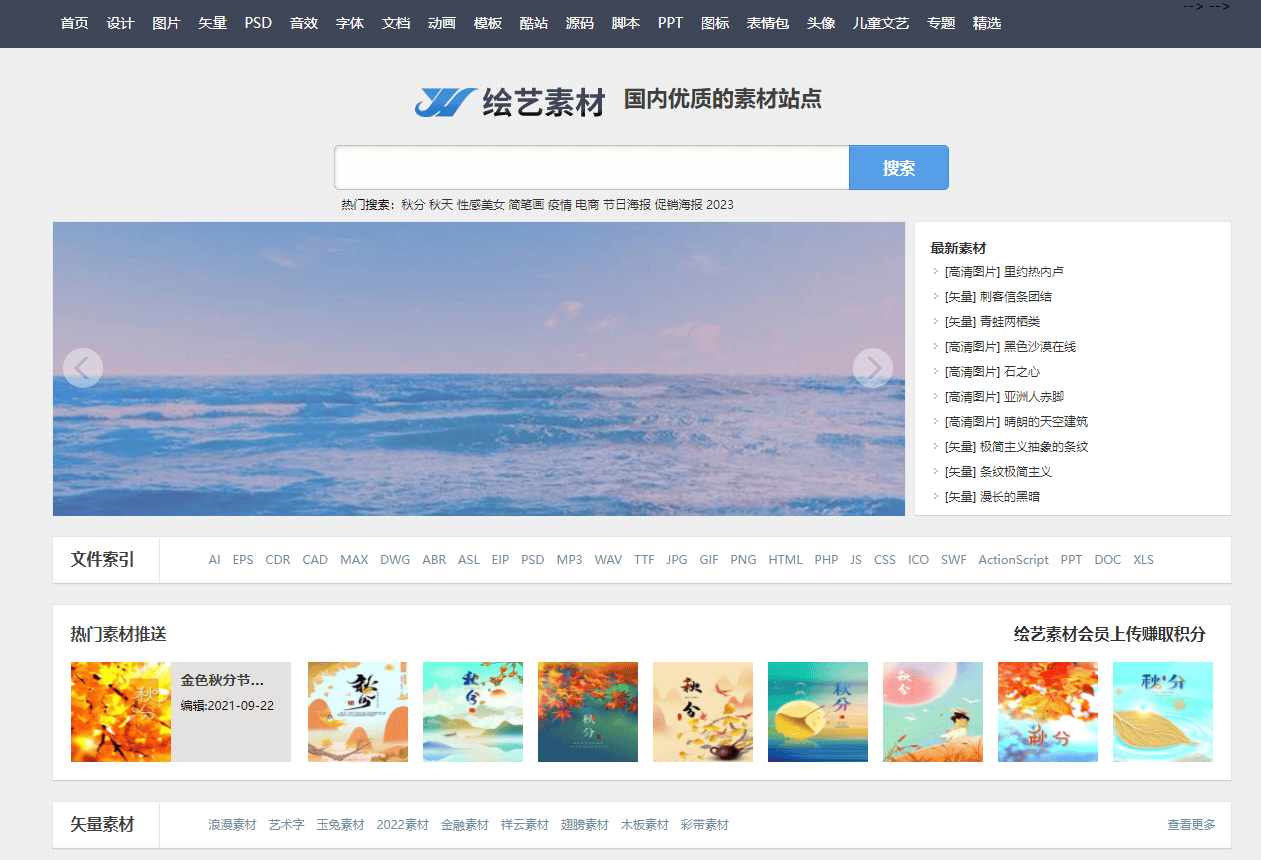Click 查看更多 in the 矢量素材 section
This screenshot has height=860, width=1261.
tap(1189, 824)
